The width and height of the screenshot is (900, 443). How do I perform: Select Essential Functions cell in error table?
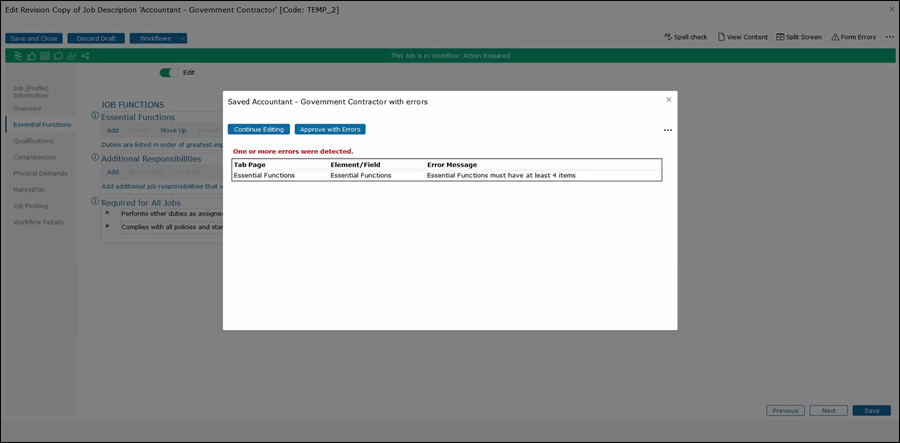264,175
